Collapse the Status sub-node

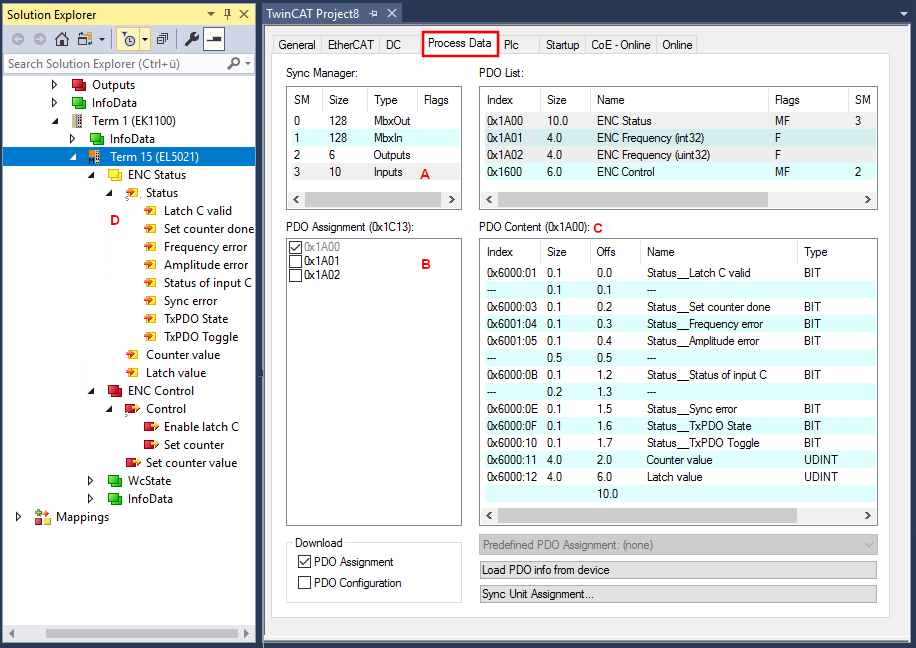109,193
